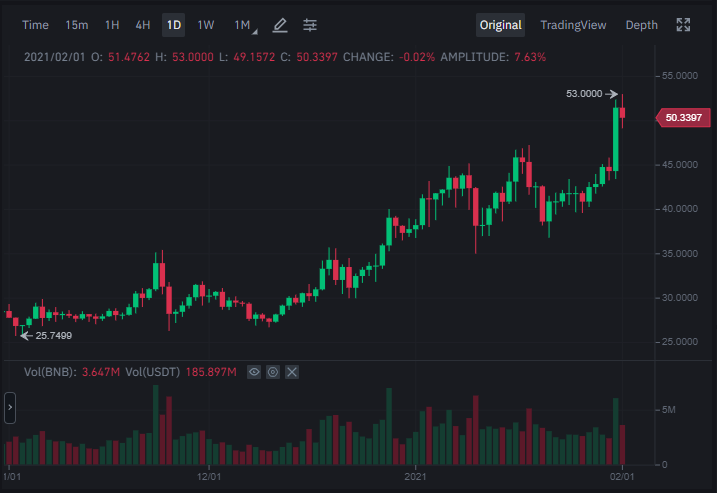
Task: Remove the volume indicator with X
Action: coord(292,372)
